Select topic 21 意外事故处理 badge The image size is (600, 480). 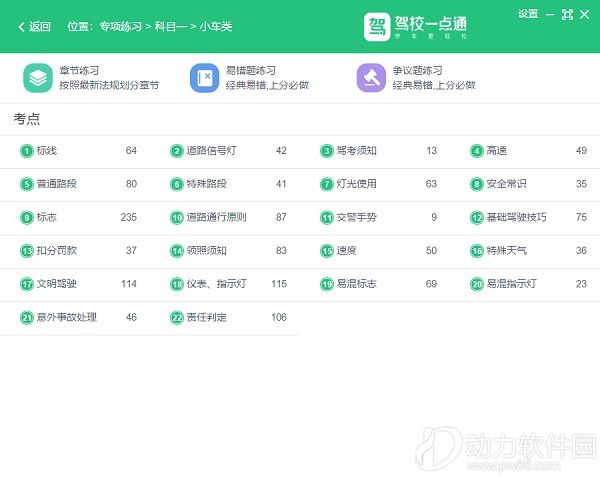[x=27, y=317]
